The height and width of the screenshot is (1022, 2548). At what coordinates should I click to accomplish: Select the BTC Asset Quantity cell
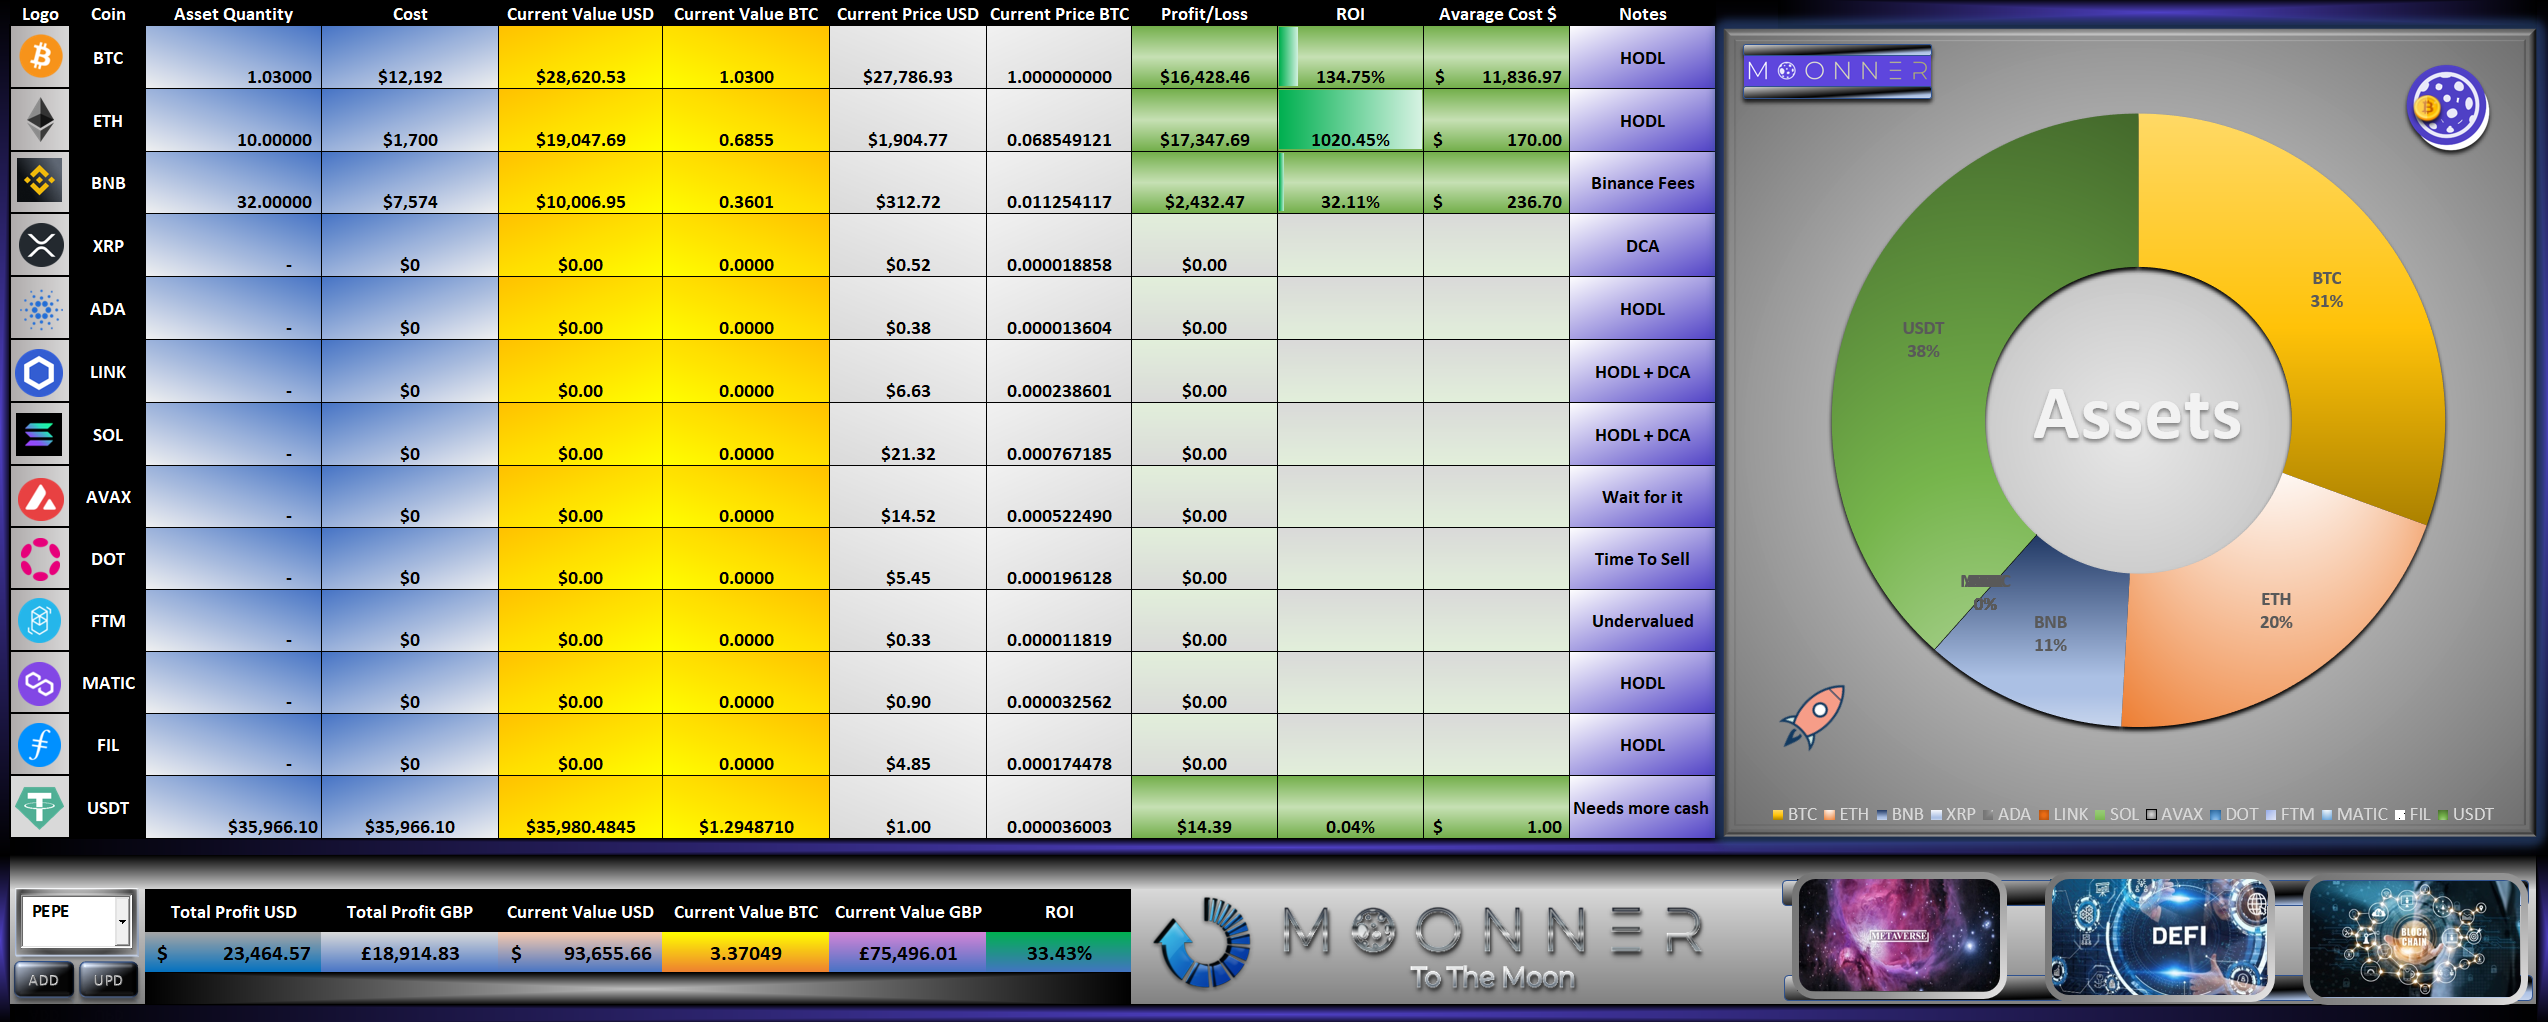234,58
